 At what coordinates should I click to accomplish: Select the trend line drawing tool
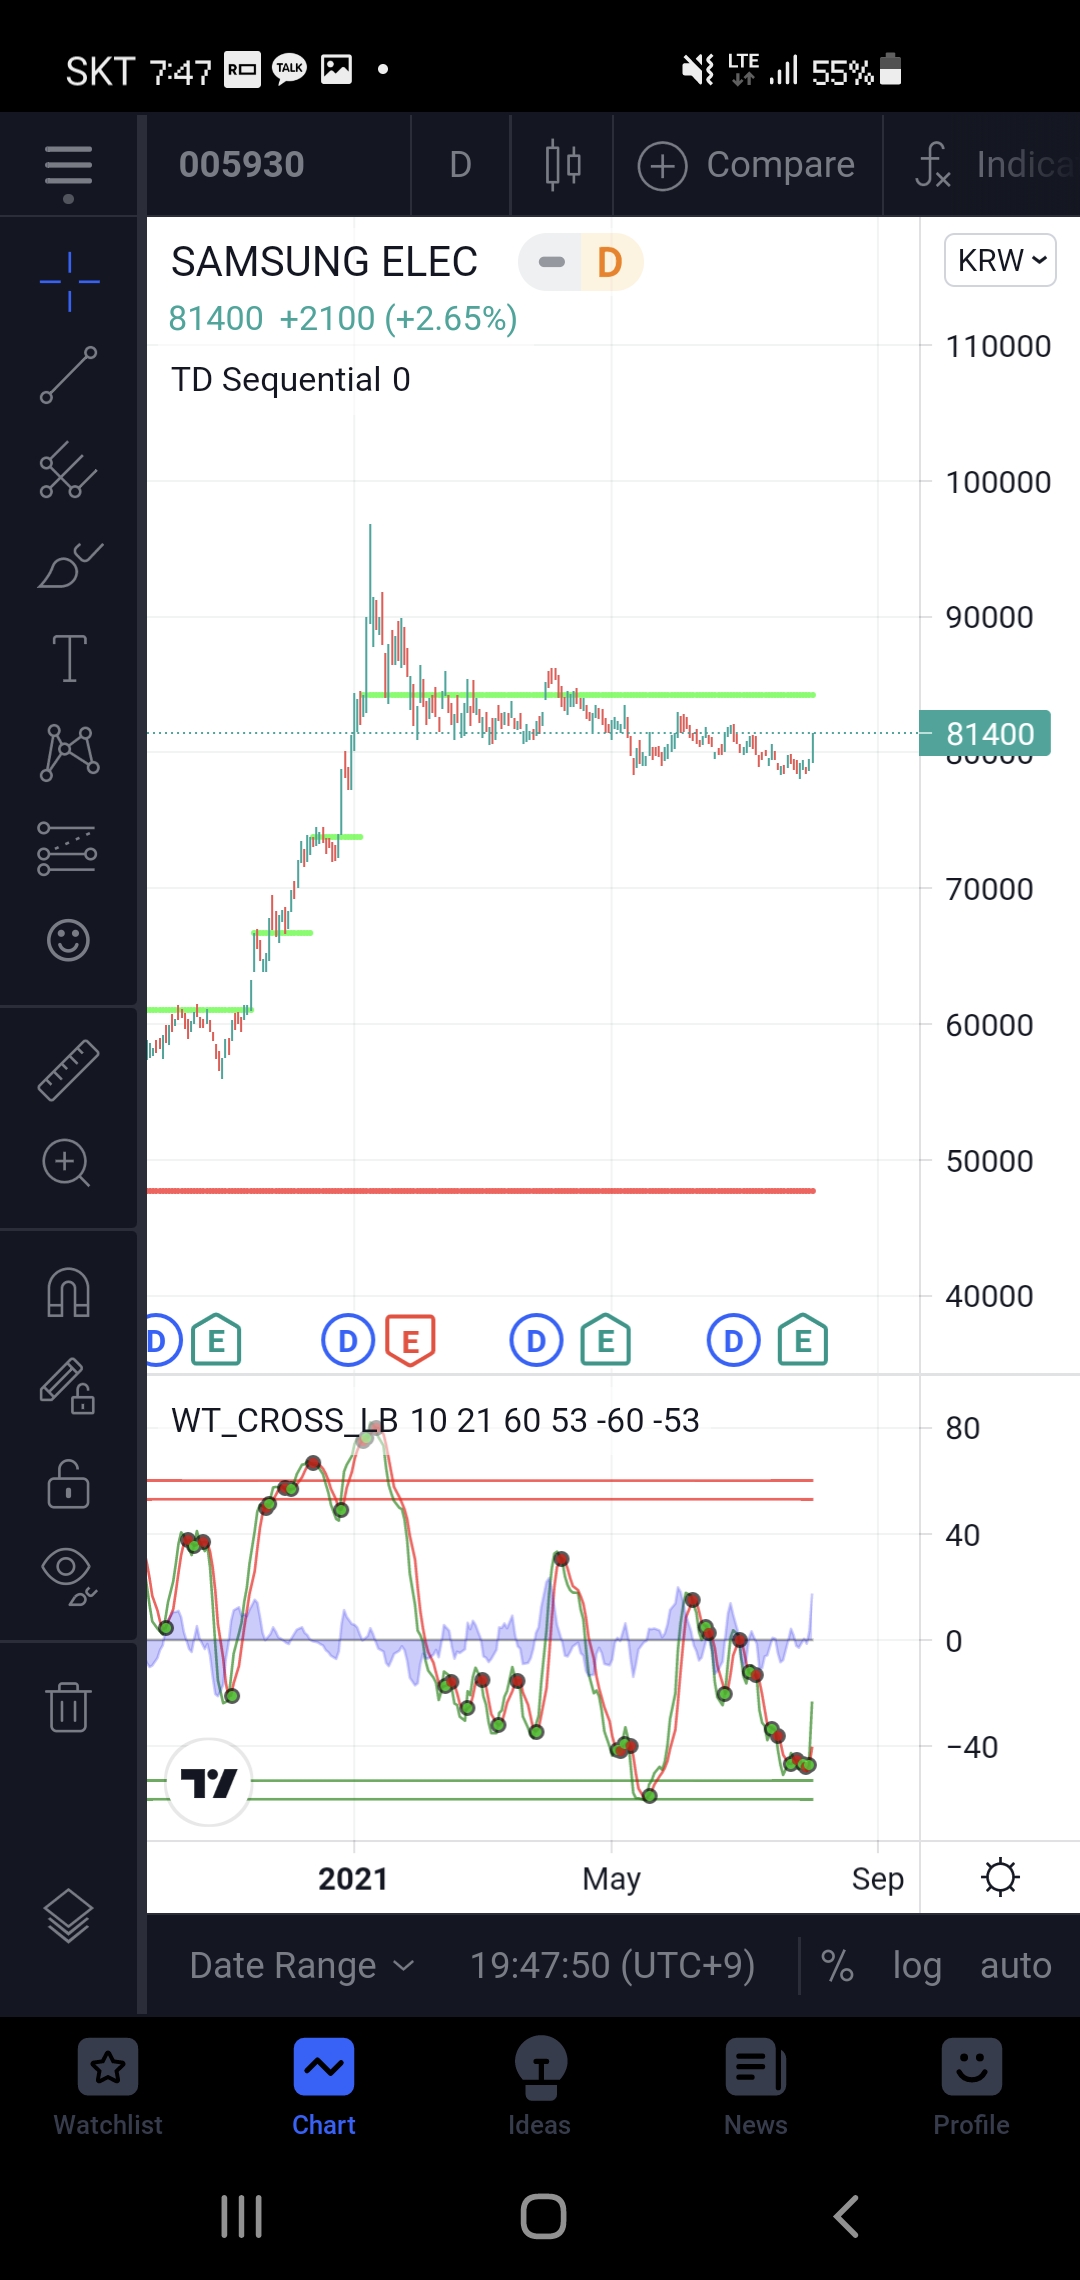[x=68, y=375]
